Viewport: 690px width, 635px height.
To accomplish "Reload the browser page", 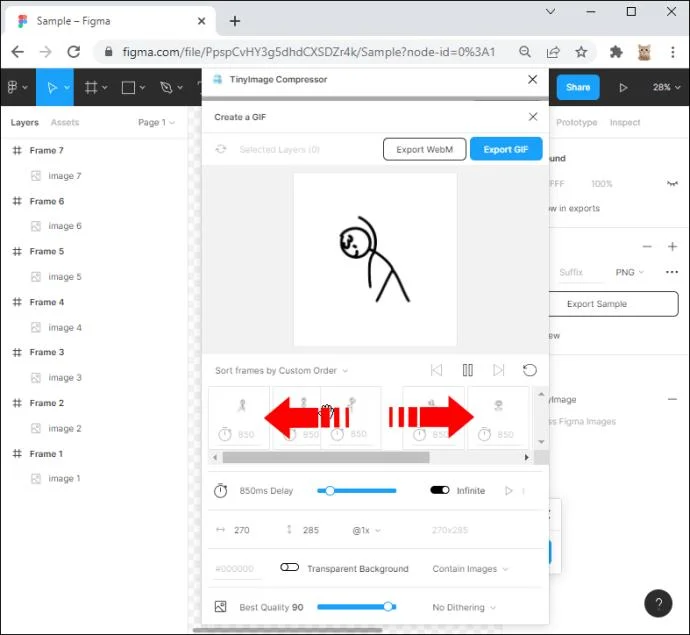I will (x=73, y=52).
